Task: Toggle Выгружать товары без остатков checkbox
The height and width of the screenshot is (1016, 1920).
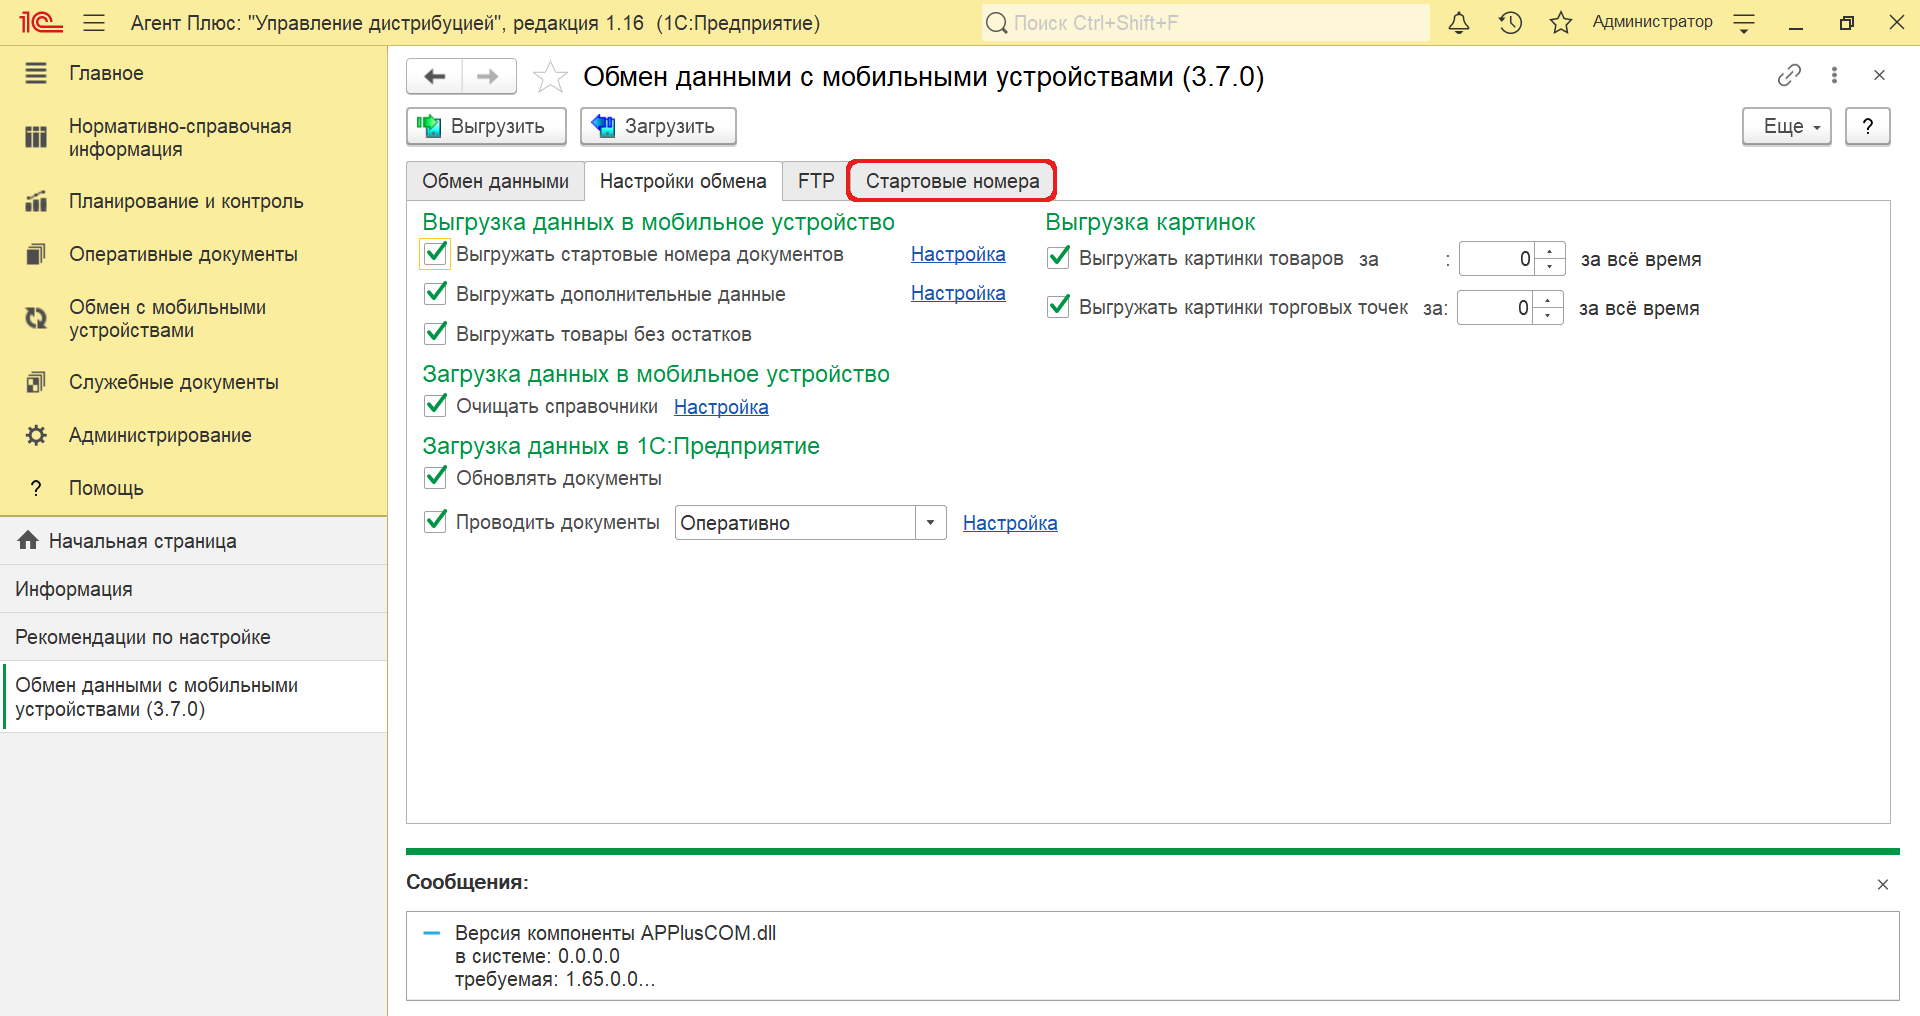Action: [x=435, y=333]
